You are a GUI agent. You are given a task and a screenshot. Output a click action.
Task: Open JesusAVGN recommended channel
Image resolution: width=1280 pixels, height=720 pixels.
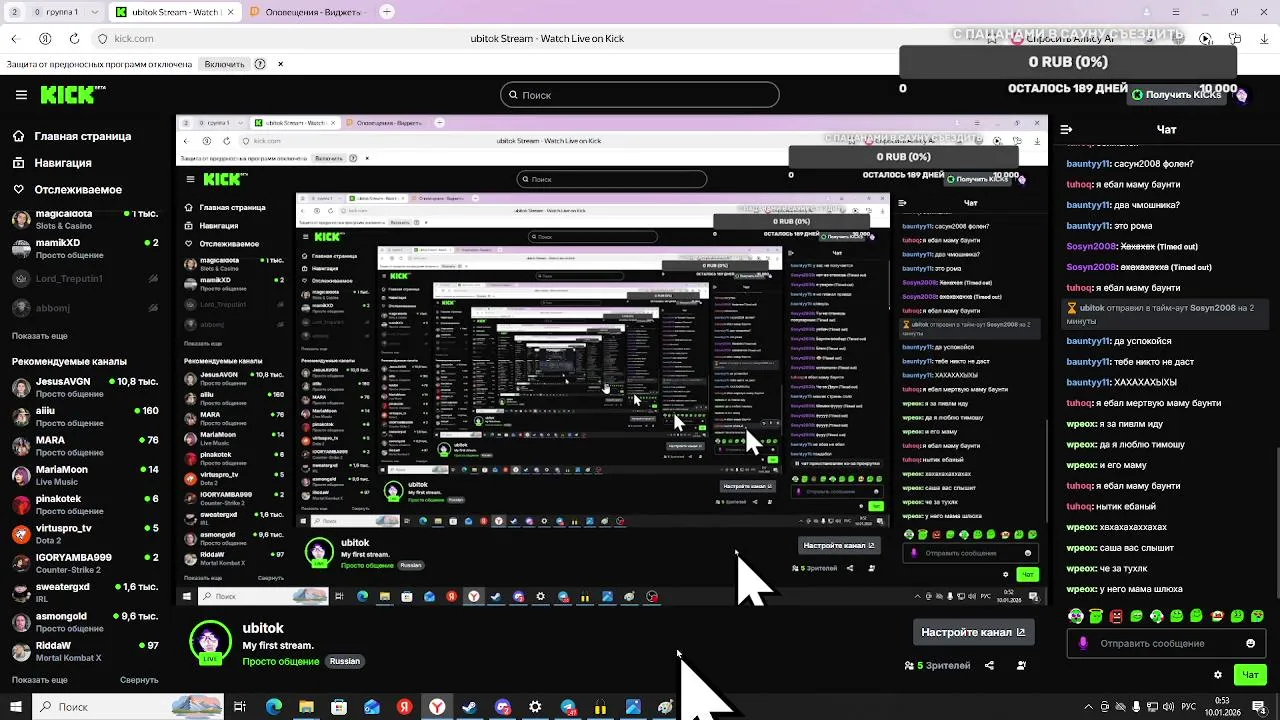85,388
